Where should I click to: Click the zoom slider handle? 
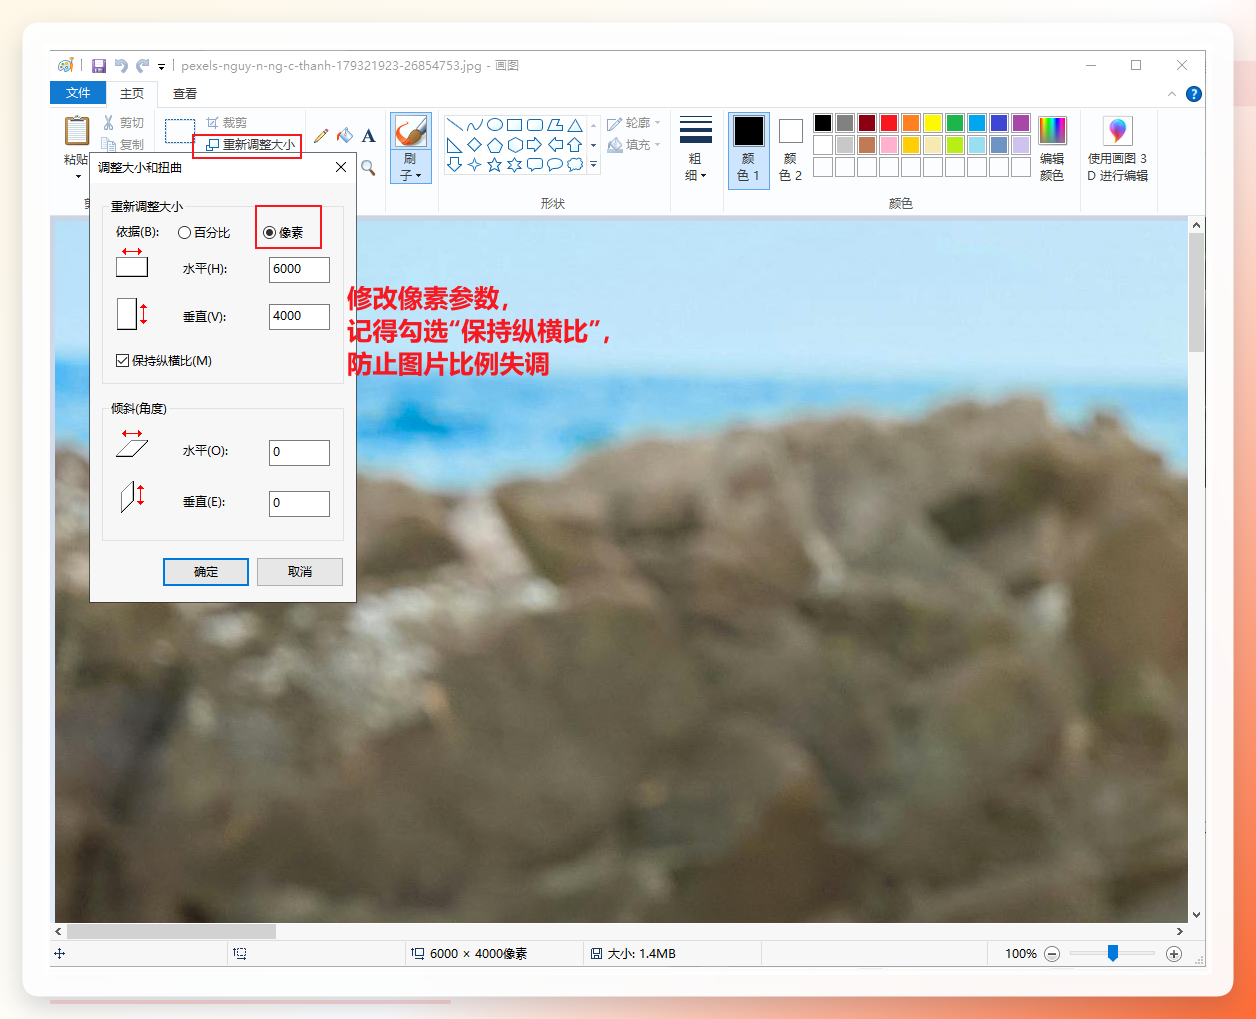pyautogui.click(x=1112, y=954)
